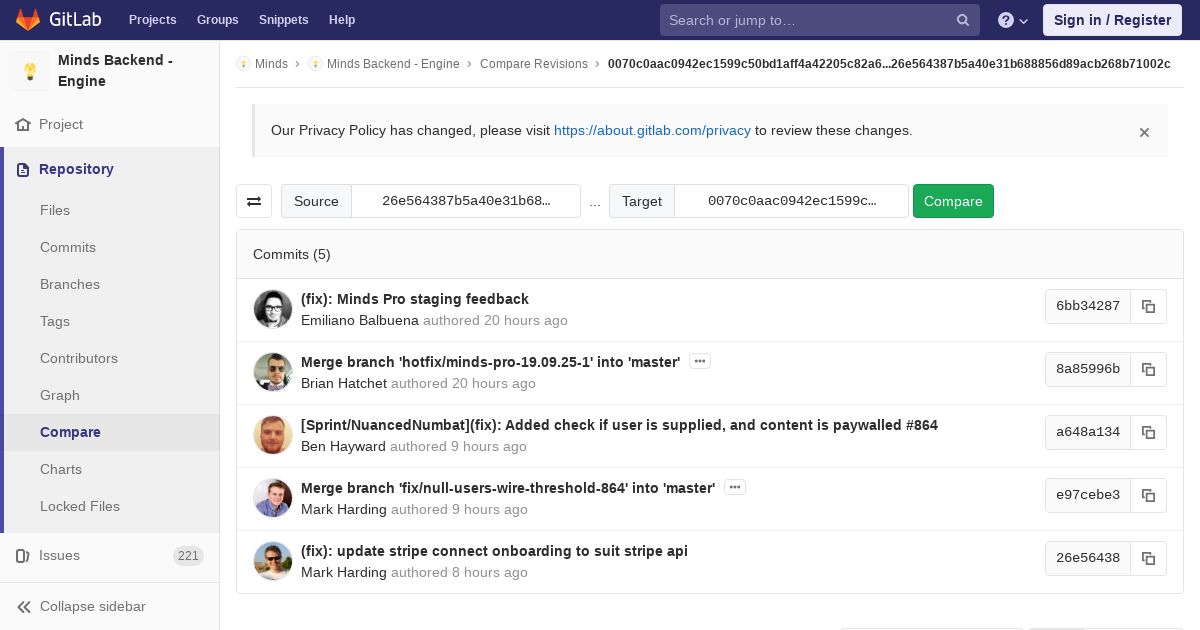Click the green Compare button
The width and height of the screenshot is (1200, 630).
click(953, 201)
